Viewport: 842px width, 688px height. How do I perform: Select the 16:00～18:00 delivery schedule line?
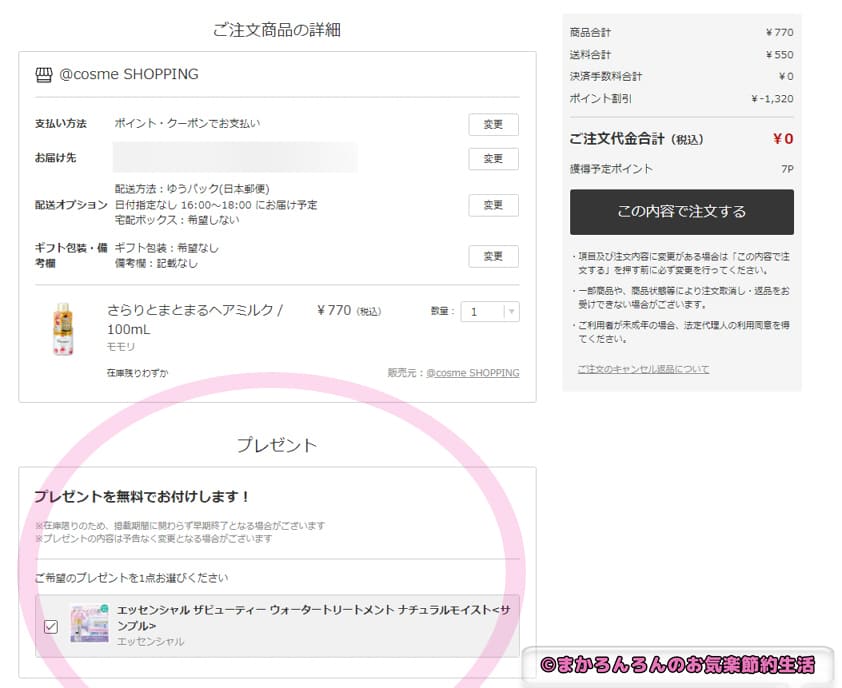point(216,205)
